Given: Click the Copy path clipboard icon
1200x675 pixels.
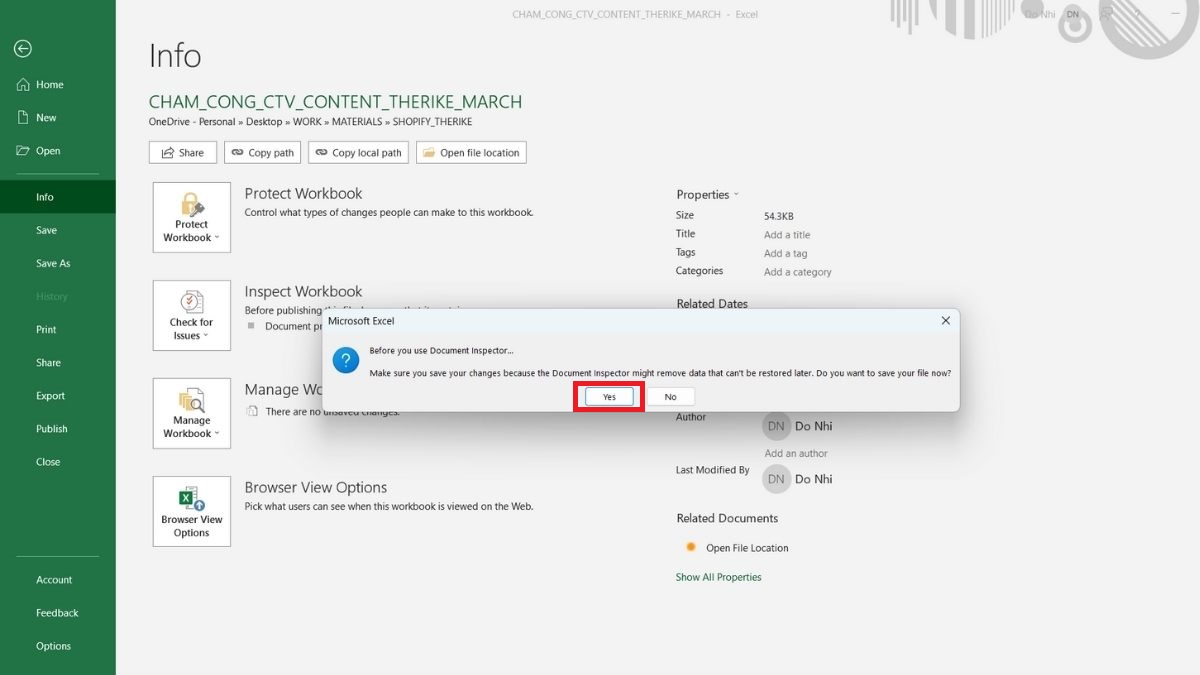Looking at the screenshot, I should tap(236, 152).
